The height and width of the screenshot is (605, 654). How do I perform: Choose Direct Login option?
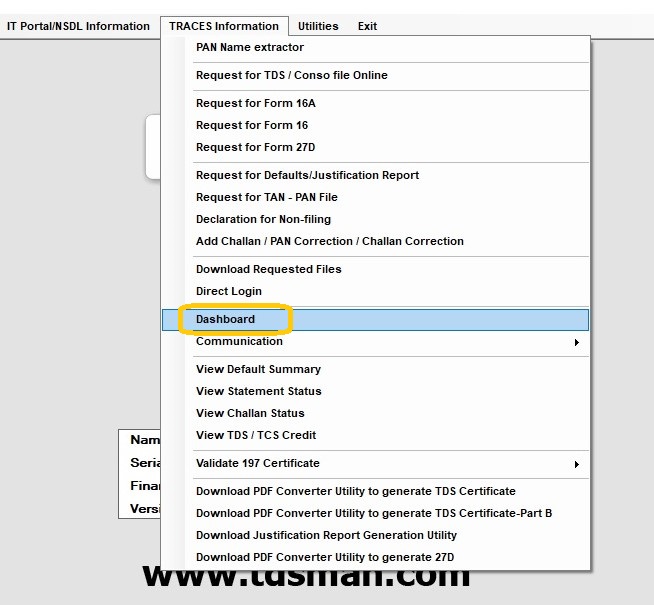tap(229, 292)
